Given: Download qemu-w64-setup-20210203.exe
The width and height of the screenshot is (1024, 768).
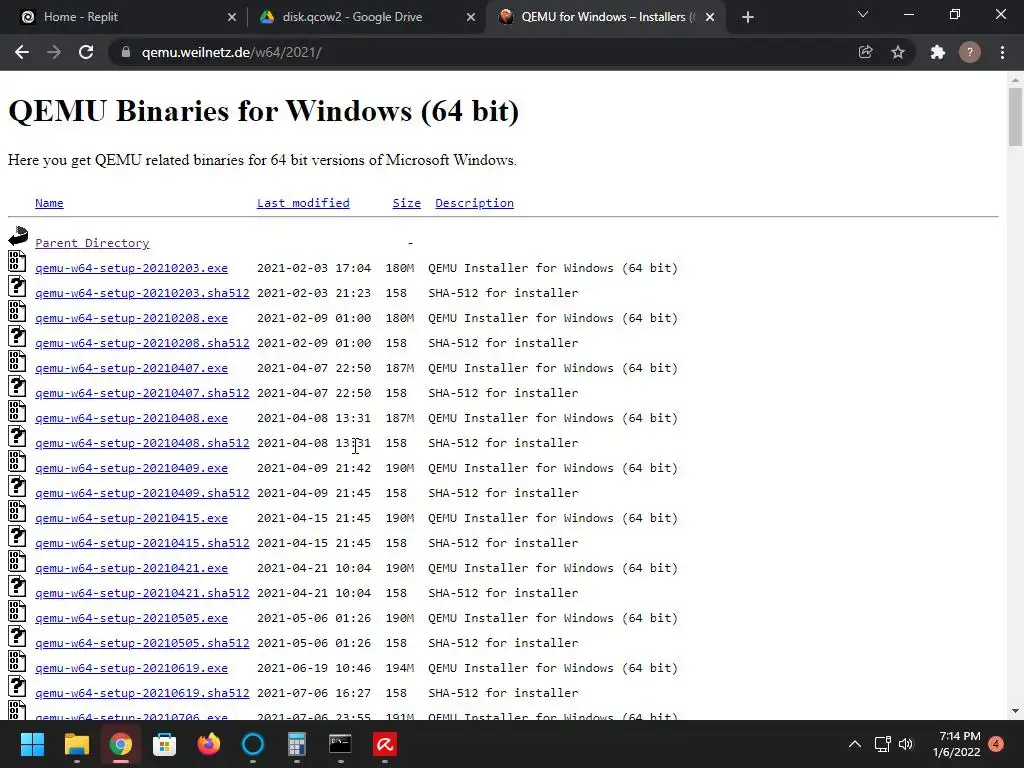Looking at the screenshot, I should tap(131, 268).
